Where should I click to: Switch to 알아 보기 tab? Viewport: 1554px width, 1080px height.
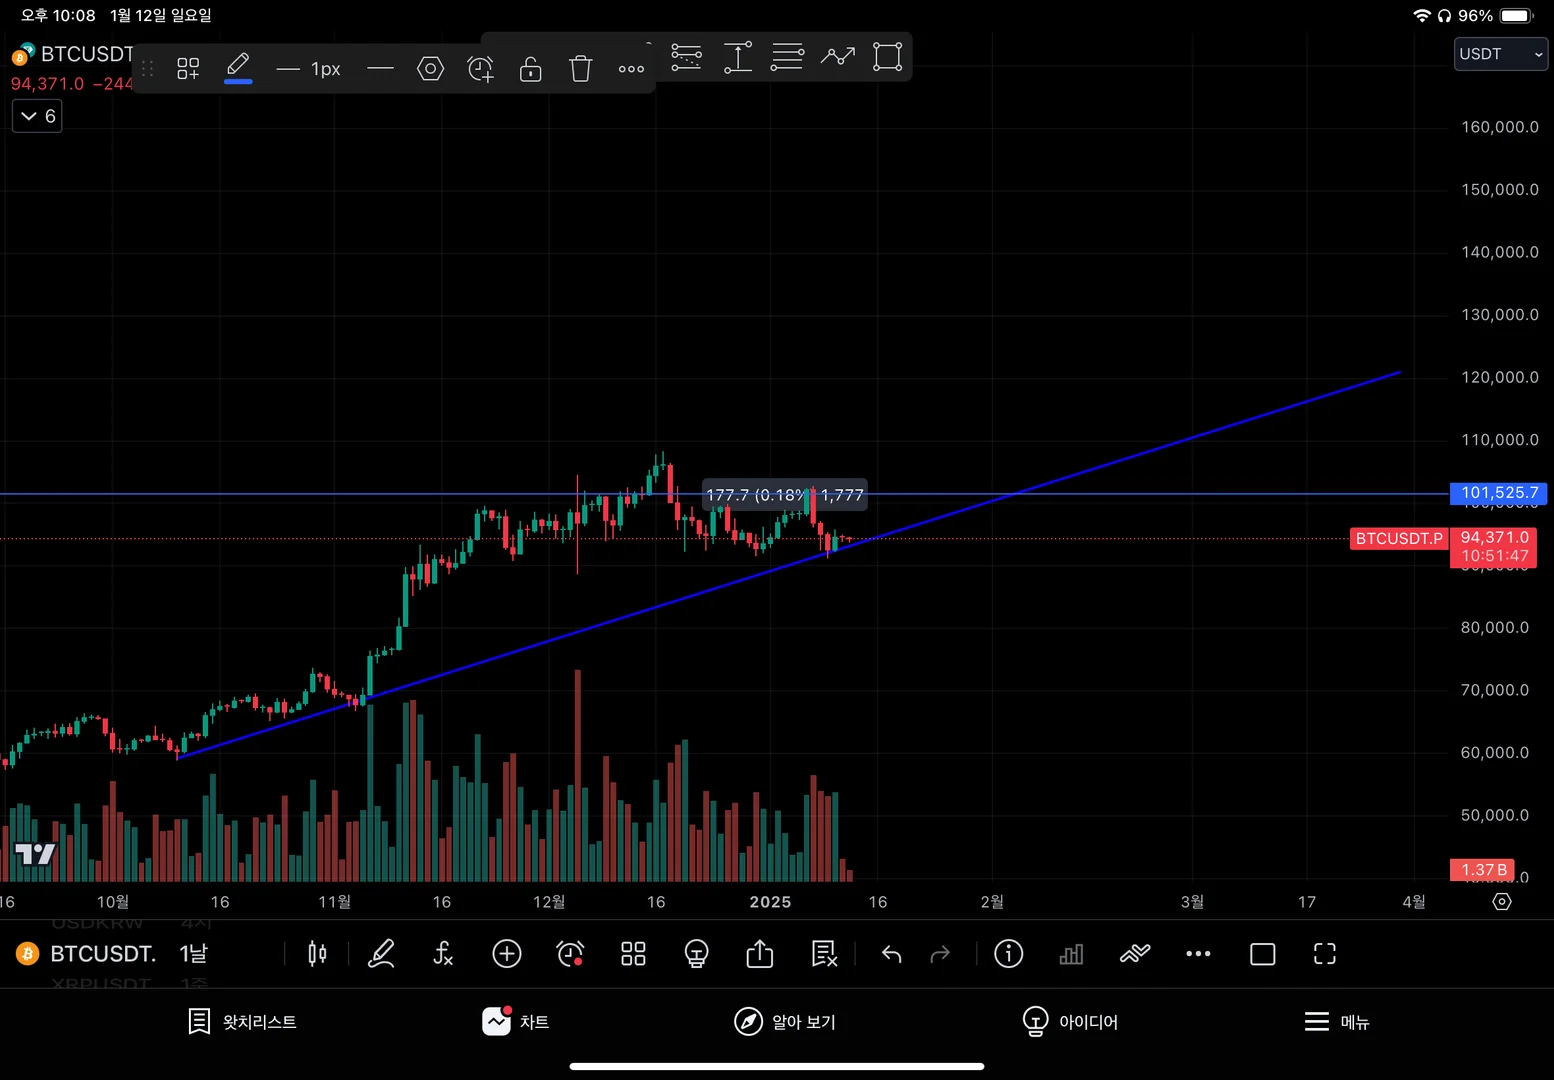785,1021
